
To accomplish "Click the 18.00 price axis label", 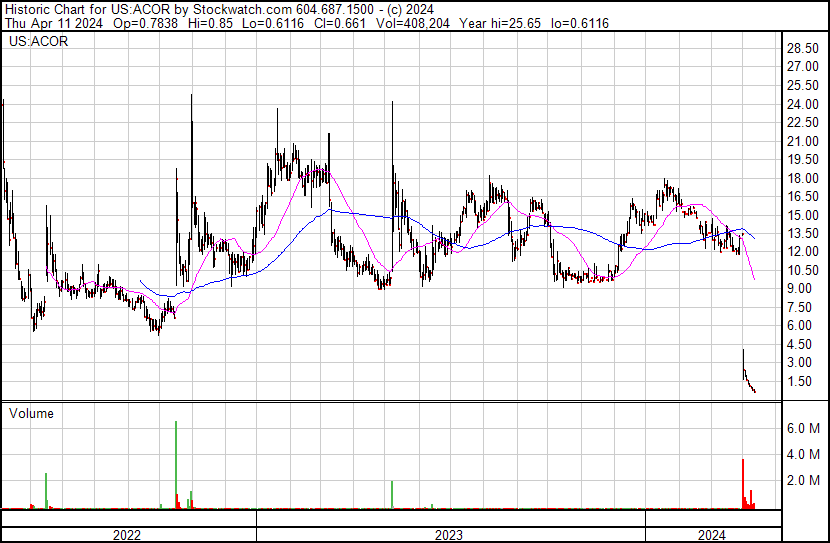I will click(x=803, y=178).
